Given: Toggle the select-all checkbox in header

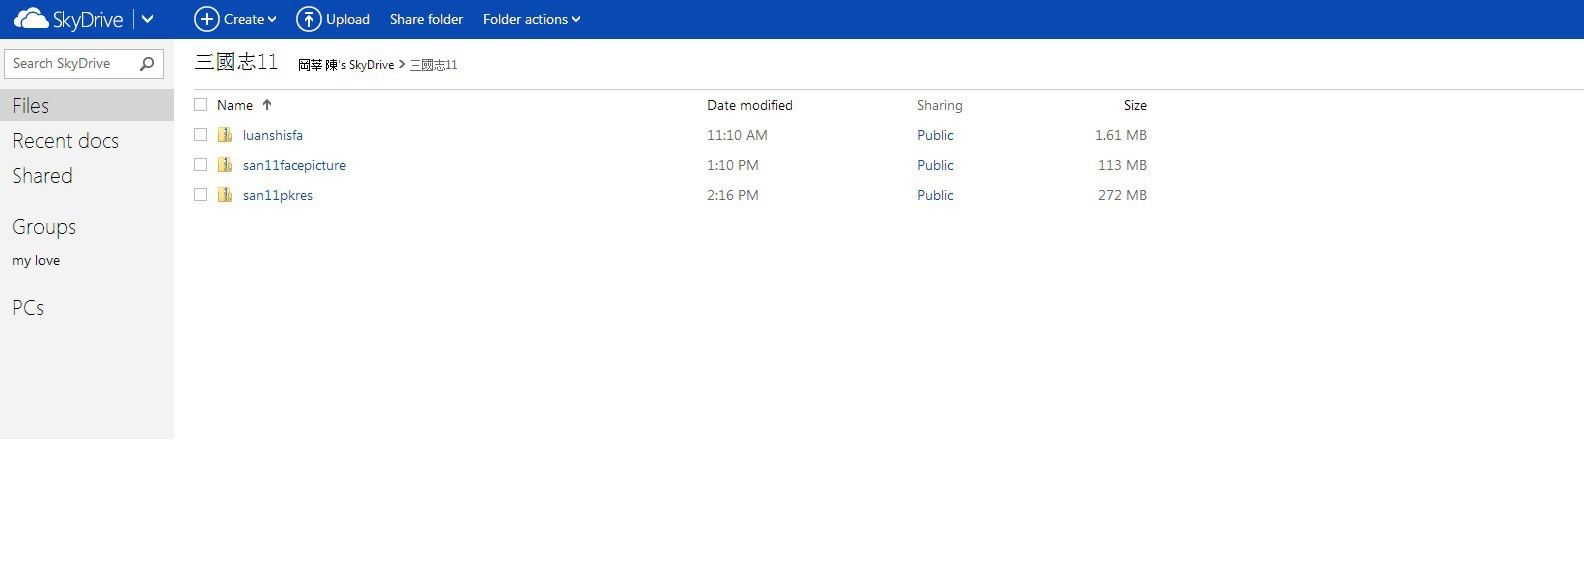Looking at the screenshot, I should point(201,105).
